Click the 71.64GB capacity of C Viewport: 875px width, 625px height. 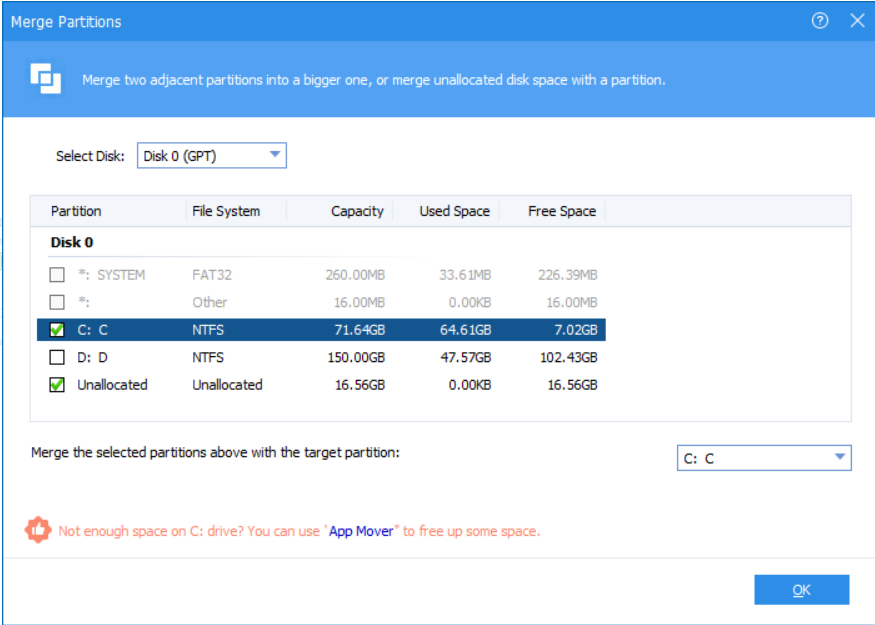click(x=359, y=330)
